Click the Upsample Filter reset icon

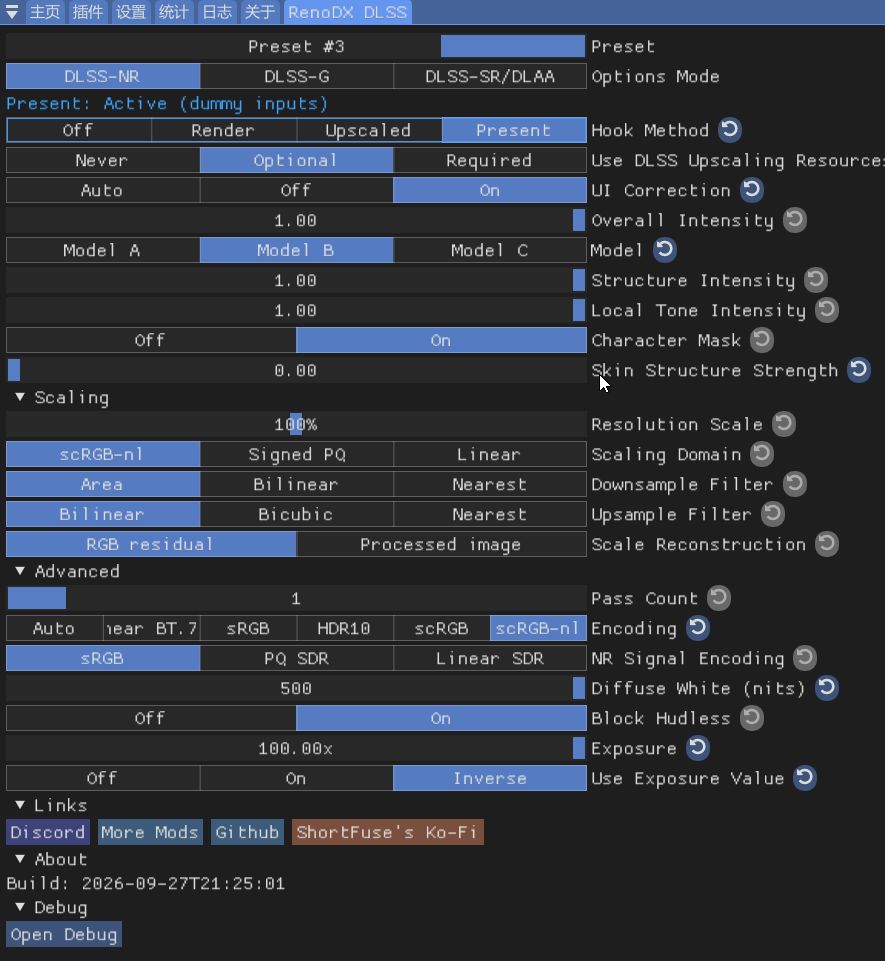773,514
